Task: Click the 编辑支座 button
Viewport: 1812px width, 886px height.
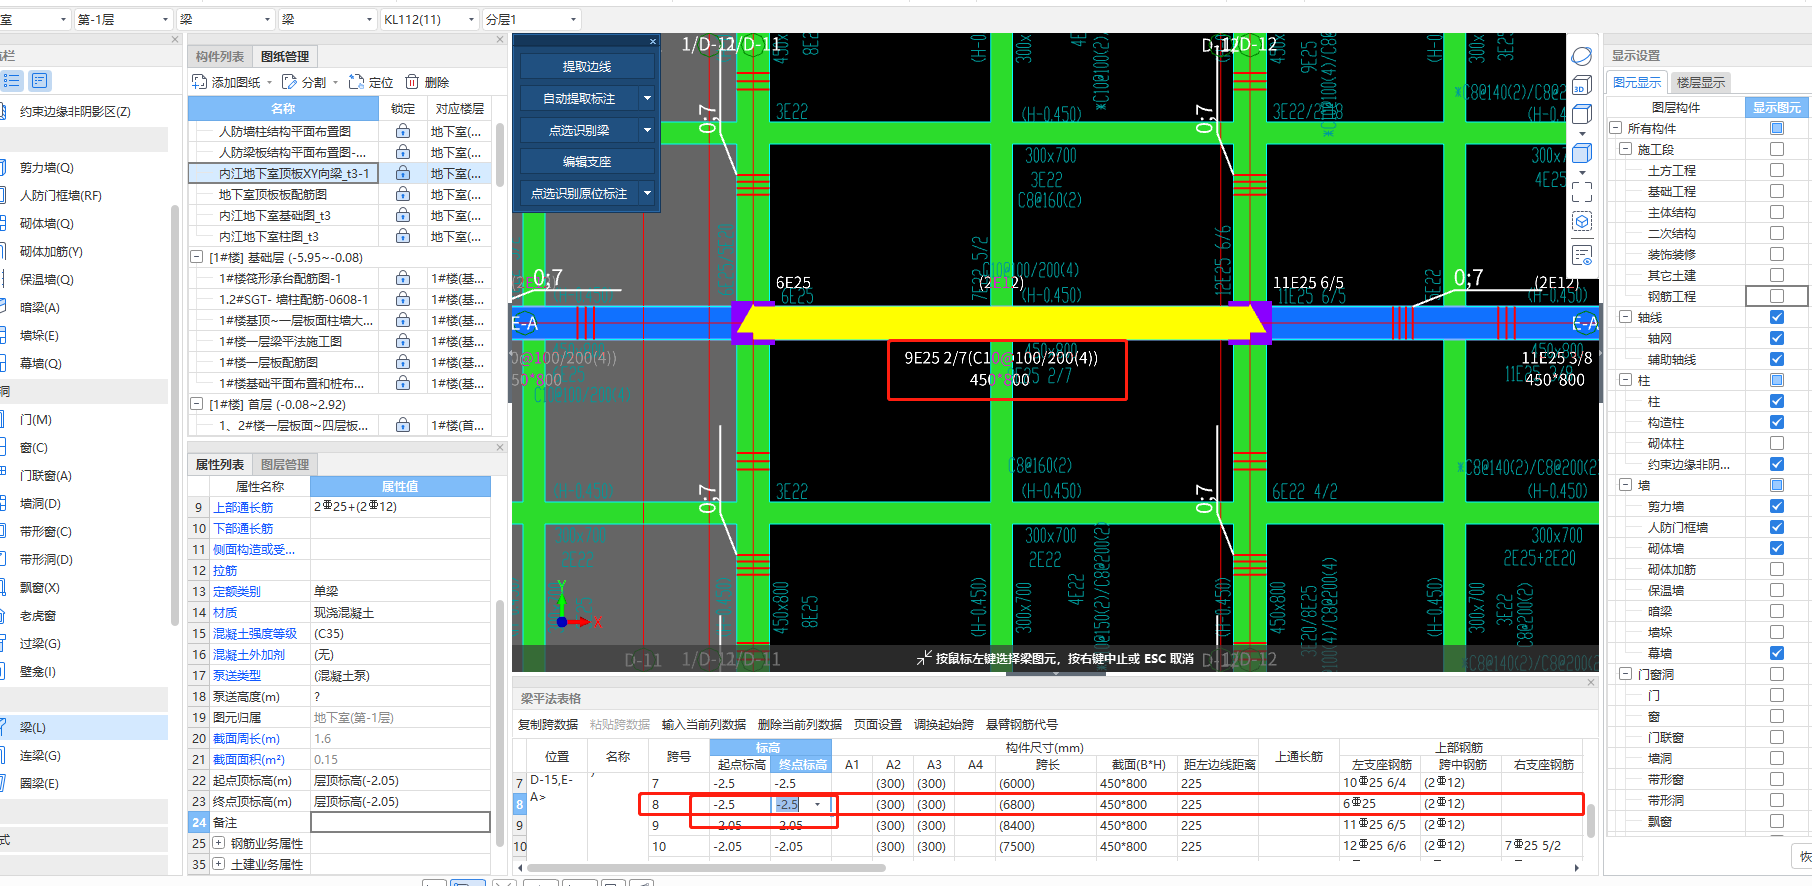Action: point(587,161)
